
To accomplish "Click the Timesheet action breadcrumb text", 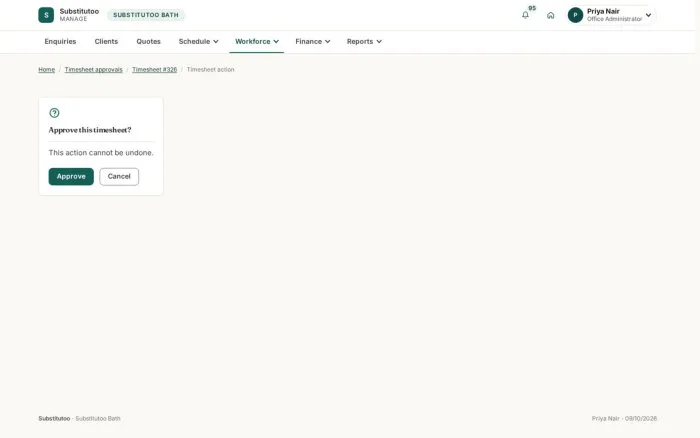I will point(210,70).
